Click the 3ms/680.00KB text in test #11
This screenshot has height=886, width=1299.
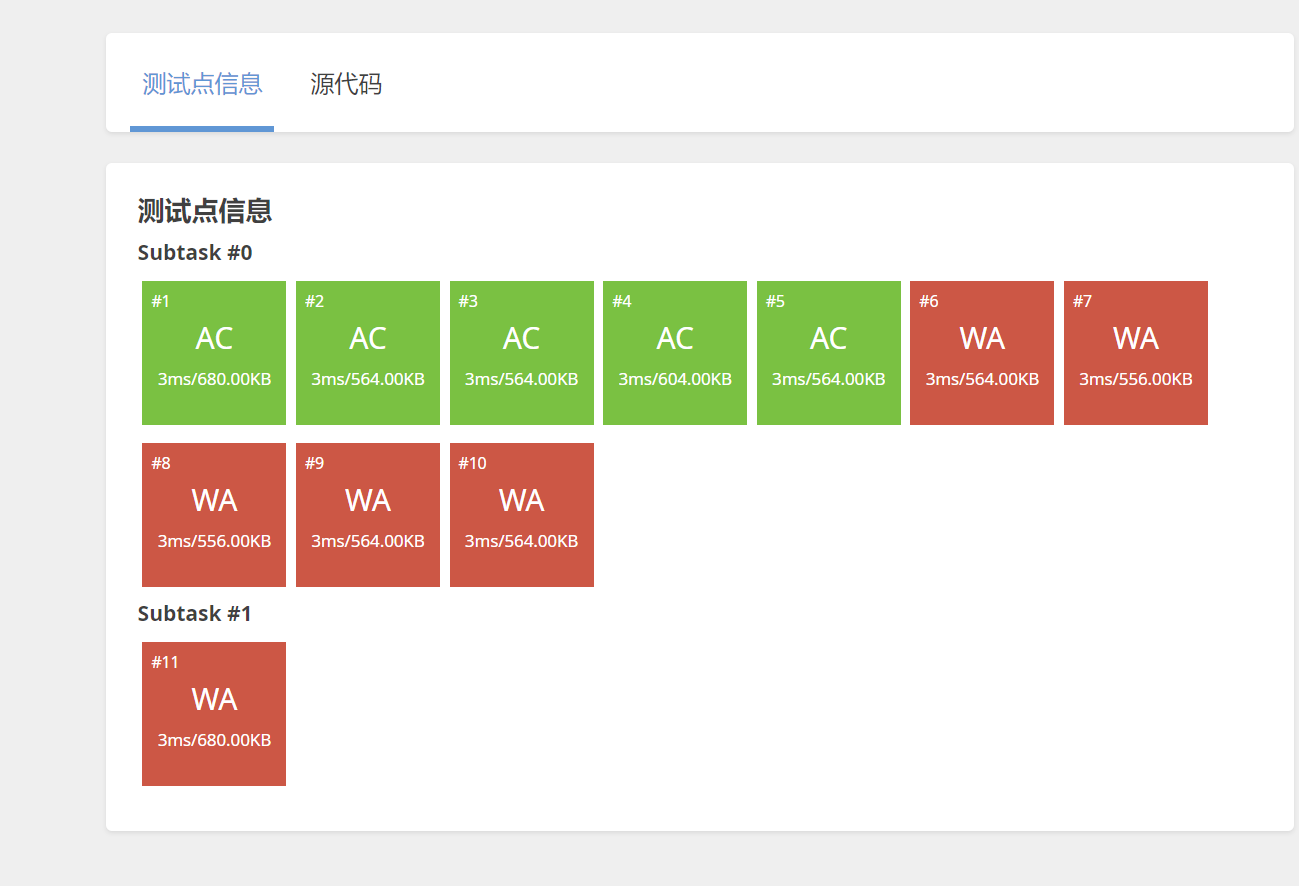[214, 741]
